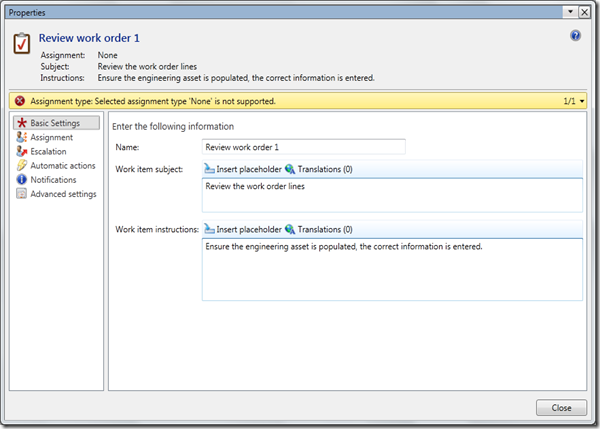Click Insert placeholder for Work item subject
Image resolution: width=600 pixels, height=429 pixels.
click(243, 169)
